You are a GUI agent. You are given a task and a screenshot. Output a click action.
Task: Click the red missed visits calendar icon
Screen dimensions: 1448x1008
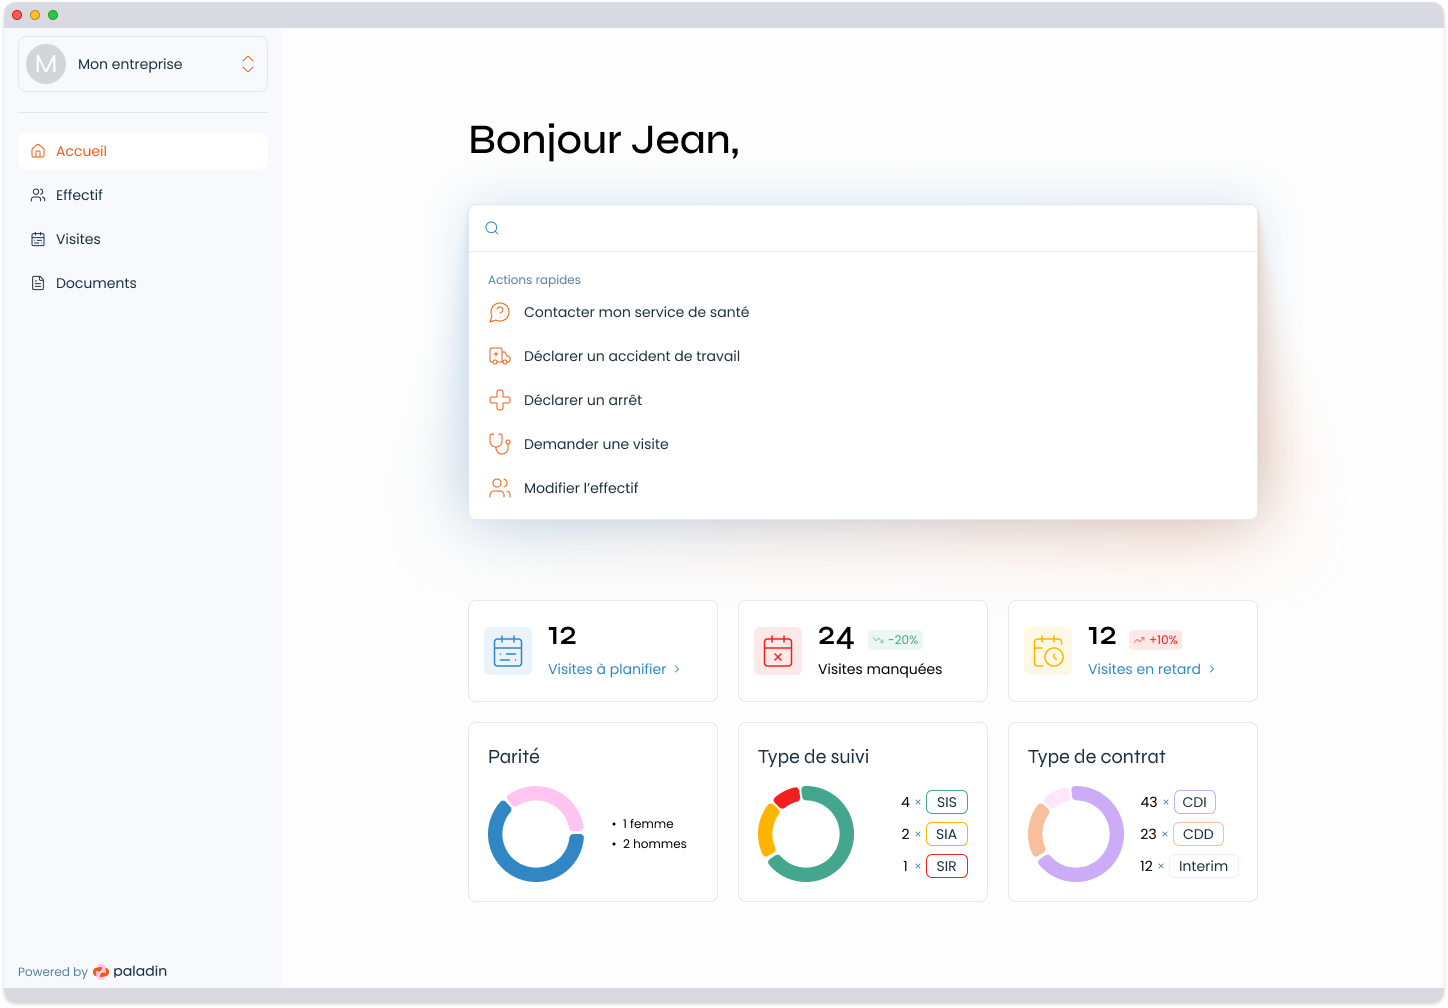pos(778,651)
